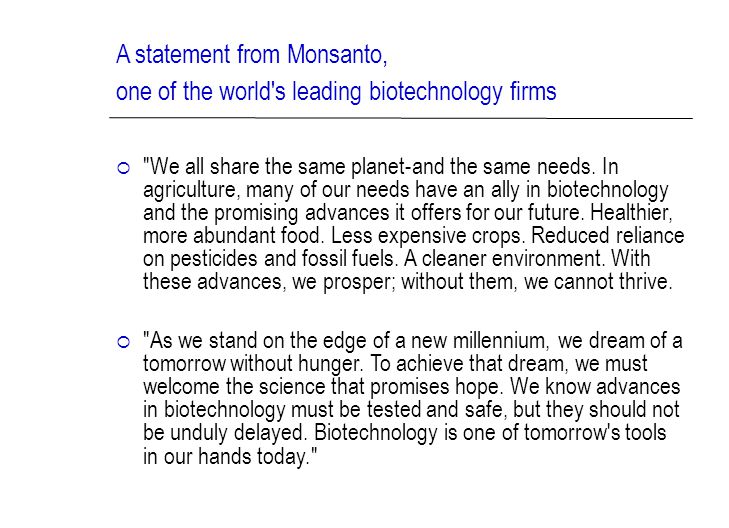The image size is (729, 528).
Task: Click the first hollow circle bullet marker
Action: click(x=124, y=168)
